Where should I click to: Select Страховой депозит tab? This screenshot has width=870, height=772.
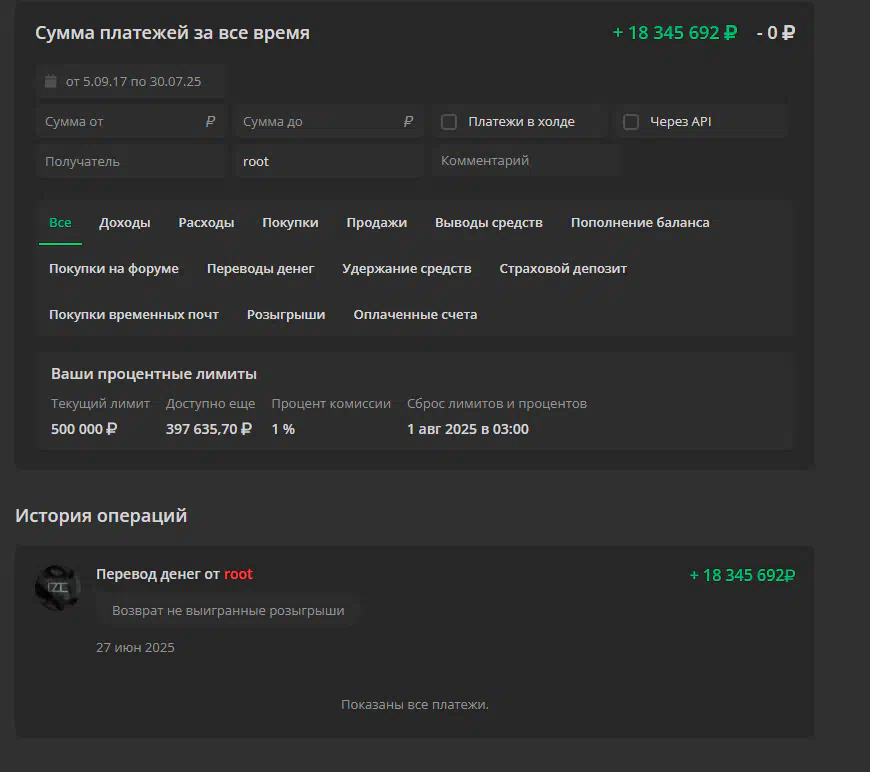(563, 269)
